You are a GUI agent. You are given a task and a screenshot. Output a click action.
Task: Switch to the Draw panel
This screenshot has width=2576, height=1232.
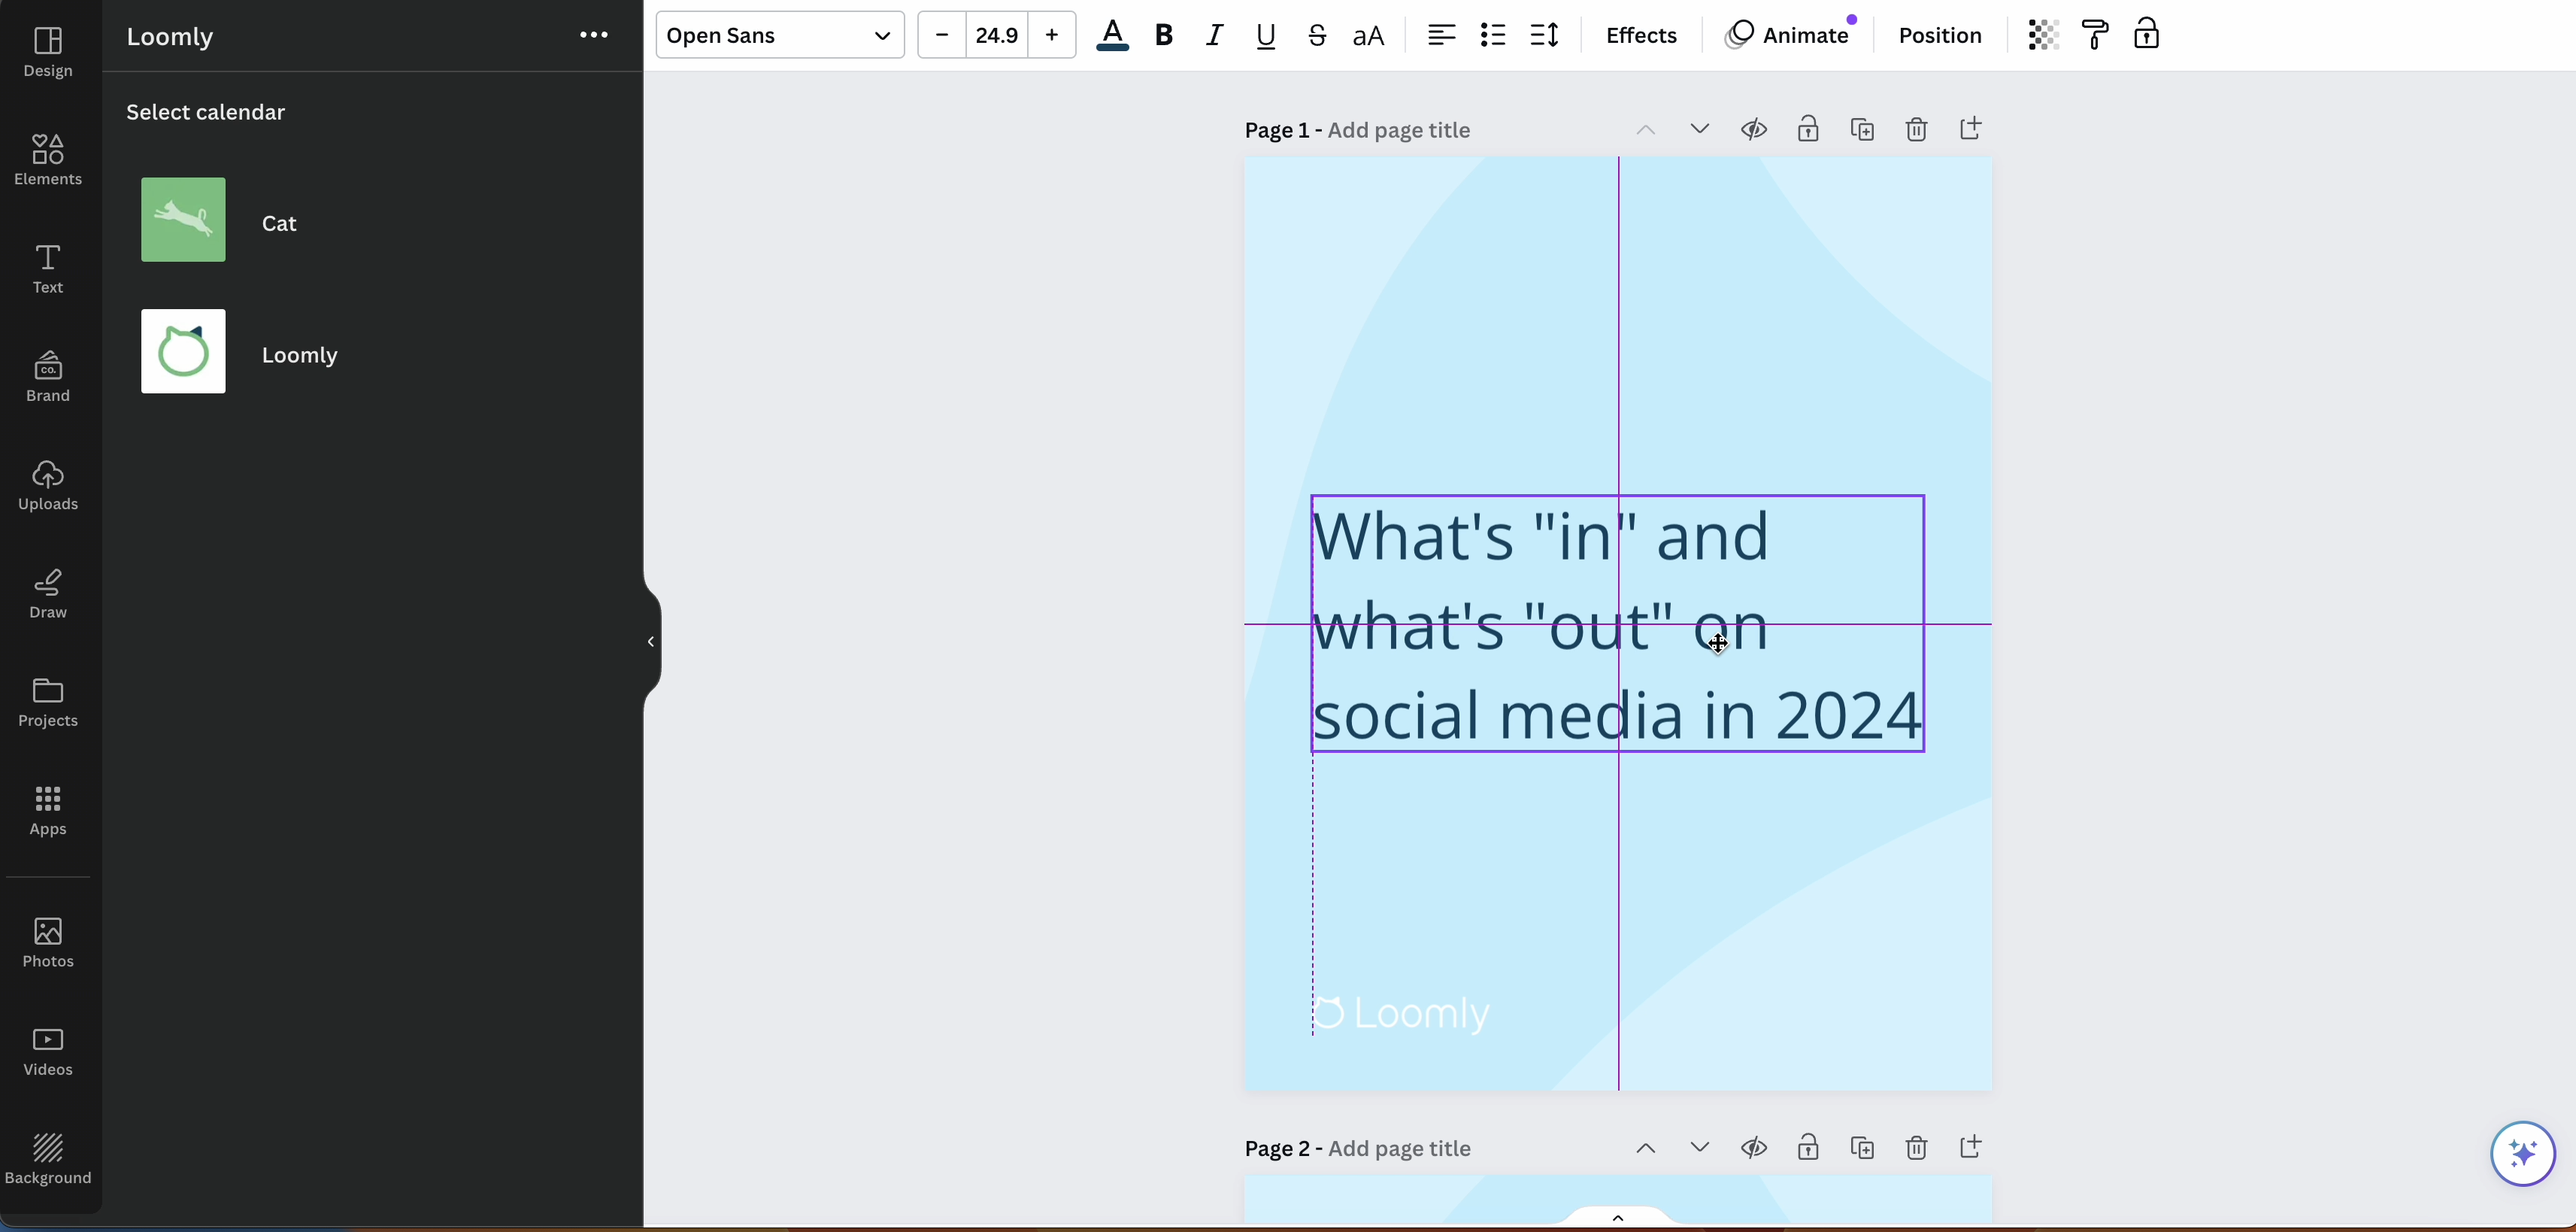(47, 593)
